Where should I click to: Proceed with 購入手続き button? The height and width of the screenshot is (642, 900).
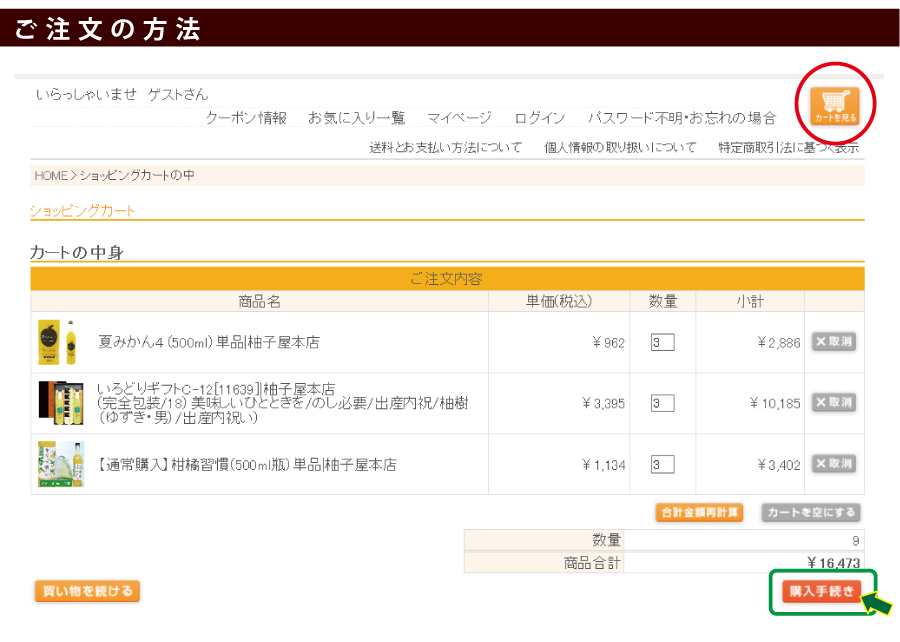coord(820,591)
